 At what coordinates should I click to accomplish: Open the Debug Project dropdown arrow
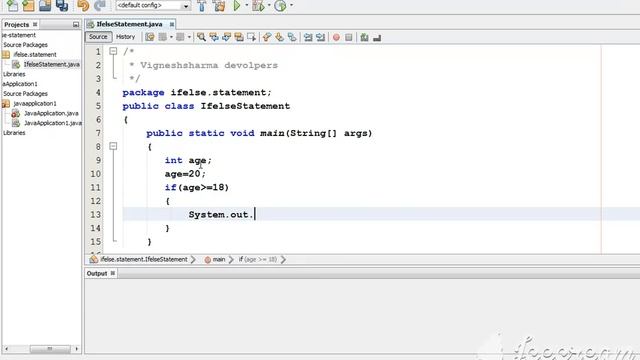point(269,5)
